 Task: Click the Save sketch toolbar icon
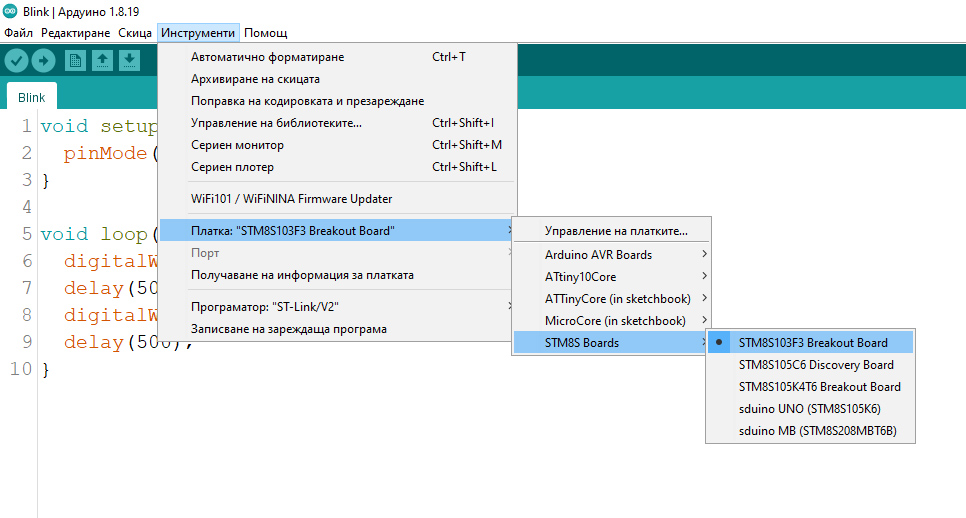129,60
